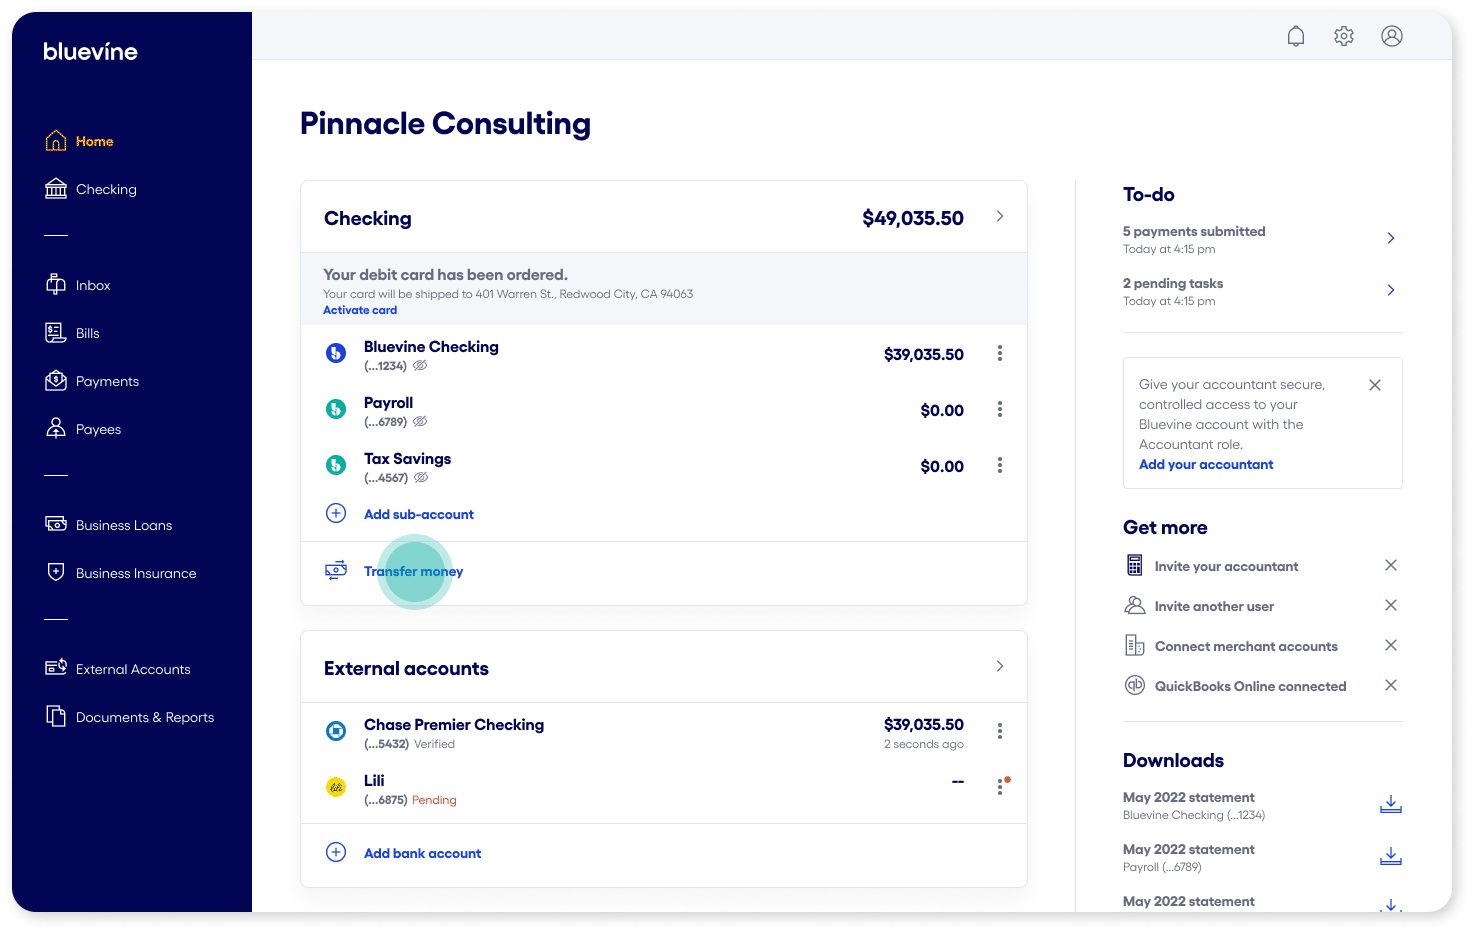Image resolution: width=1472 pixels, height=932 pixels.
Task: Expand the External accounts section
Action: (999, 666)
